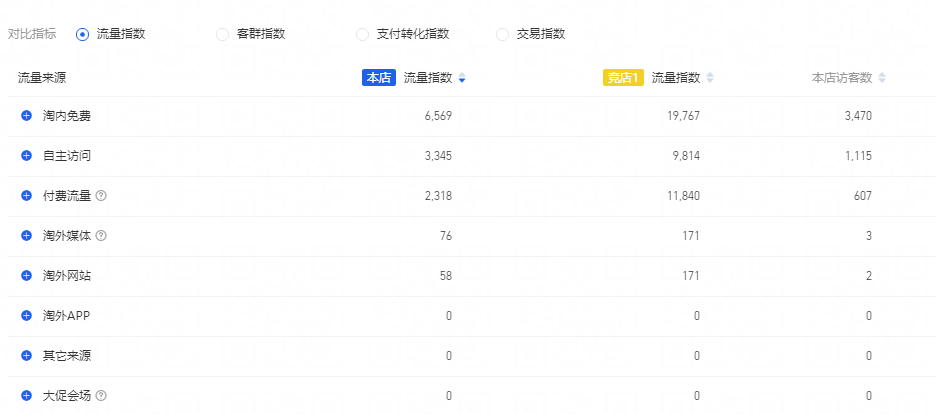Screen dimensions: 936x414
Task: Select the 支付转化指数 radio button
Action: tap(362, 35)
